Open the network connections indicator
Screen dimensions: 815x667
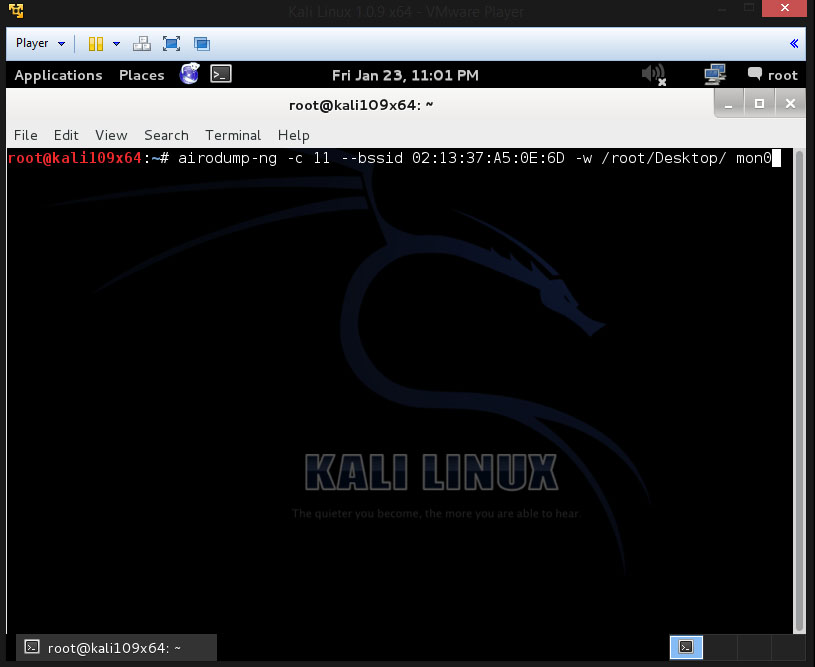click(715, 74)
